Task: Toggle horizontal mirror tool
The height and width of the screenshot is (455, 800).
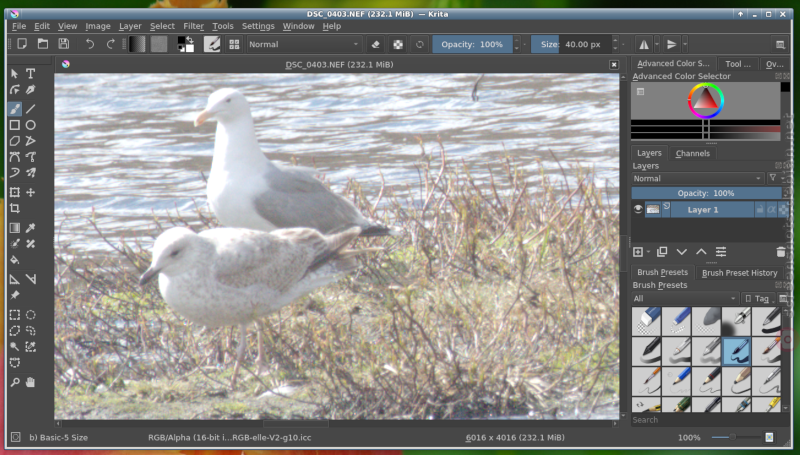Action: 644,44
